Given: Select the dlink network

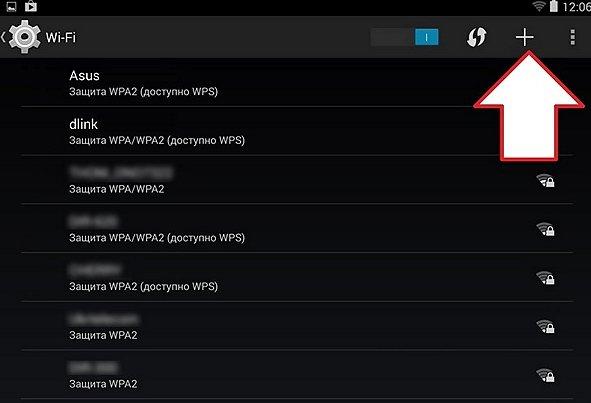Looking at the screenshot, I should click(x=297, y=131).
